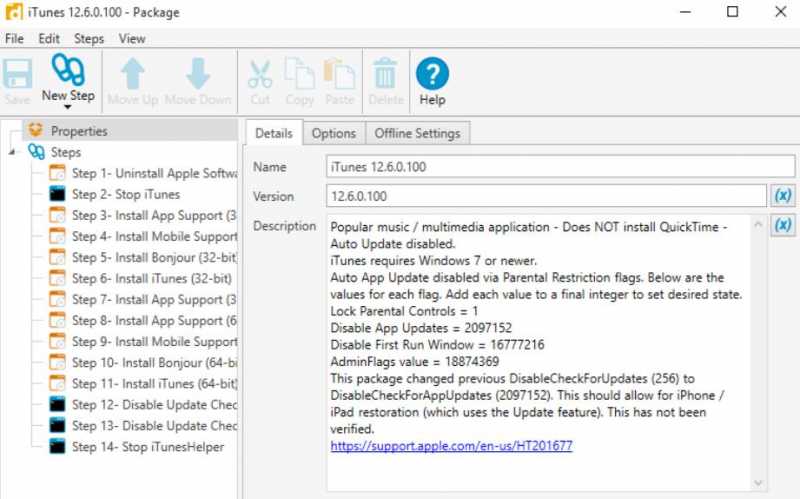Image resolution: width=800 pixels, height=499 pixels.
Task: Click the Properties package icon in the tree
Action: click(35, 130)
